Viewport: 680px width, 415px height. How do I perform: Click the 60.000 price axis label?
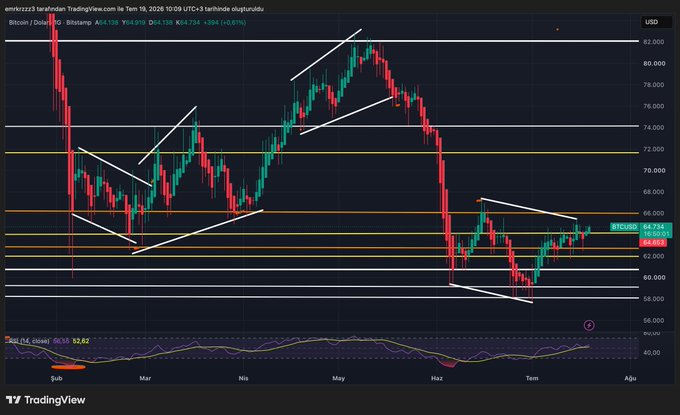click(x=654, y=278)
